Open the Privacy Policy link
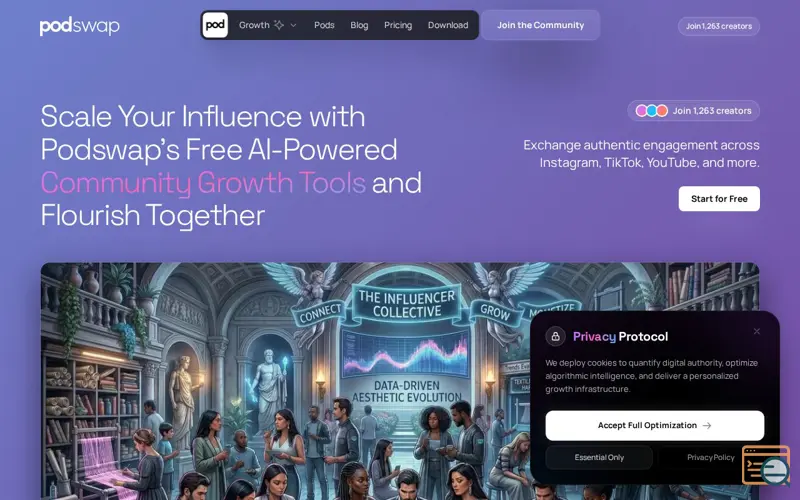 point(711,458)
